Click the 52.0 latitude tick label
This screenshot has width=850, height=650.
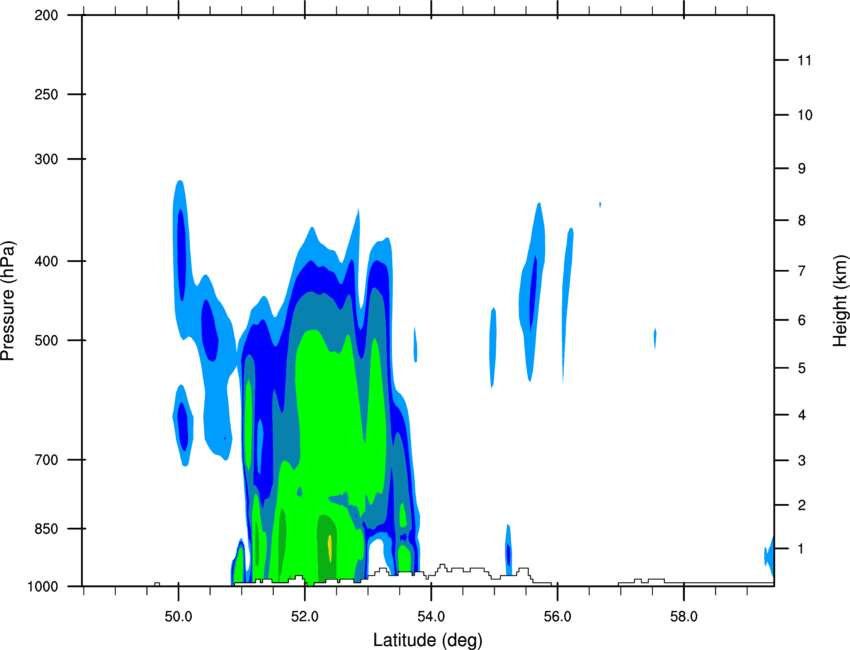[x=305, y=617]
